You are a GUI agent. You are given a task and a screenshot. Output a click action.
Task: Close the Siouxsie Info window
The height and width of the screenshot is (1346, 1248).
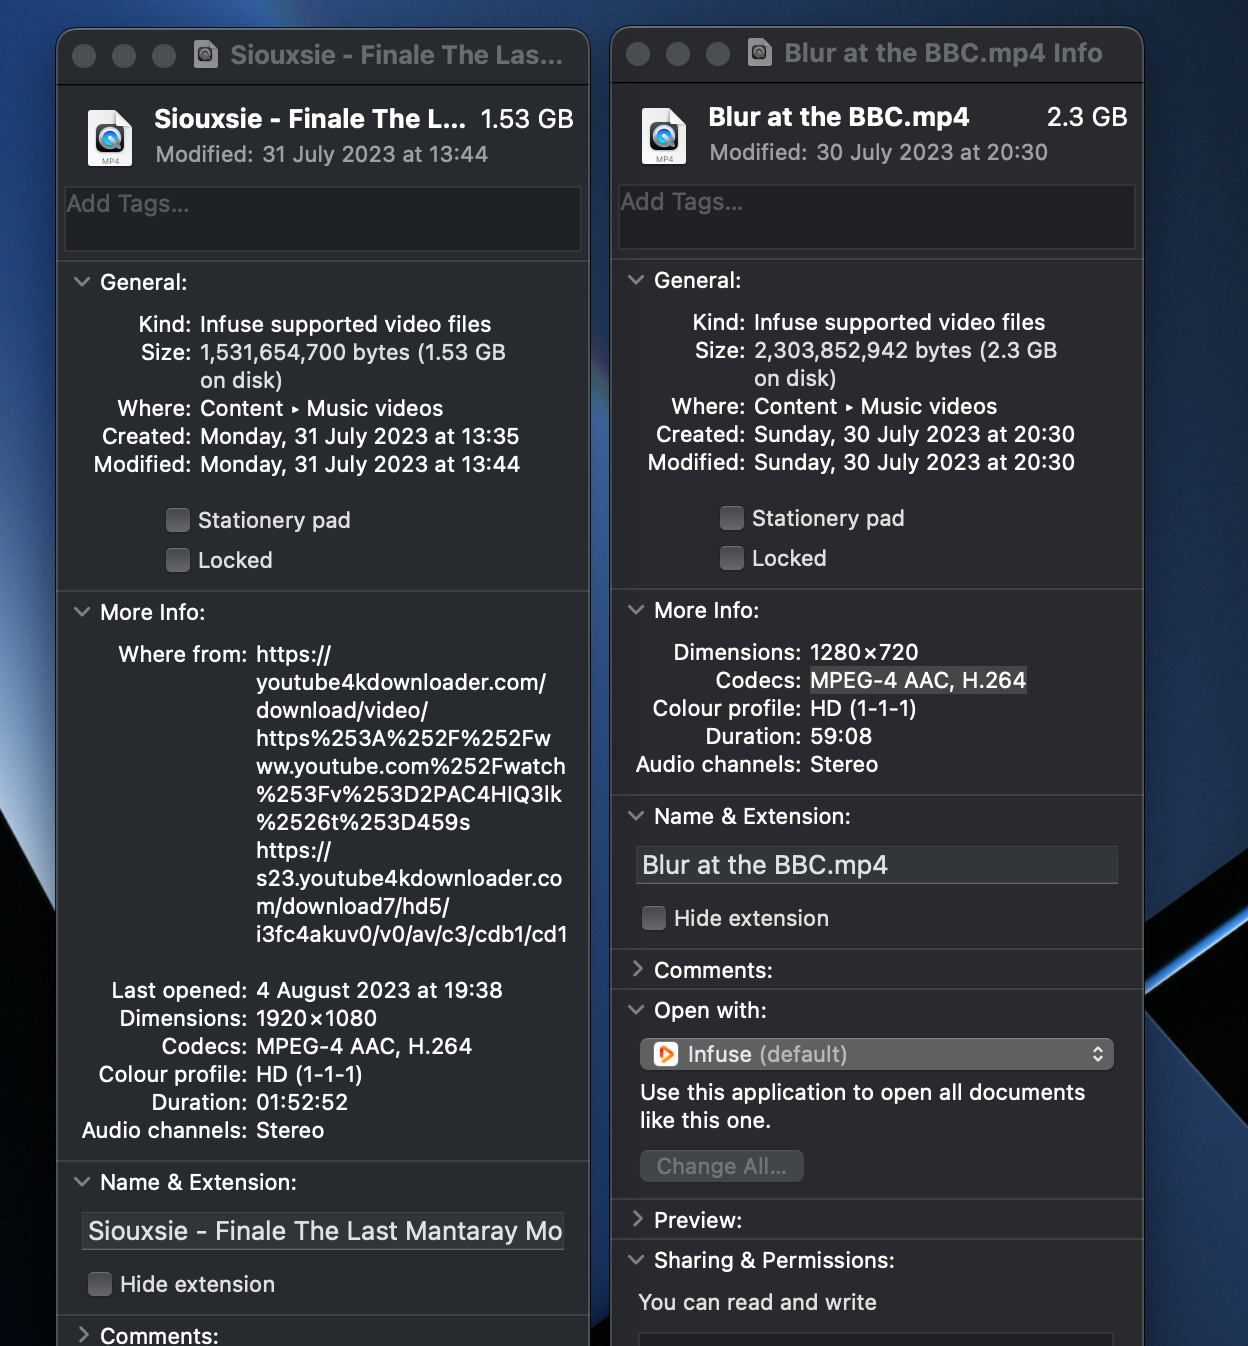pyautogui.click(x=84, y=56)
